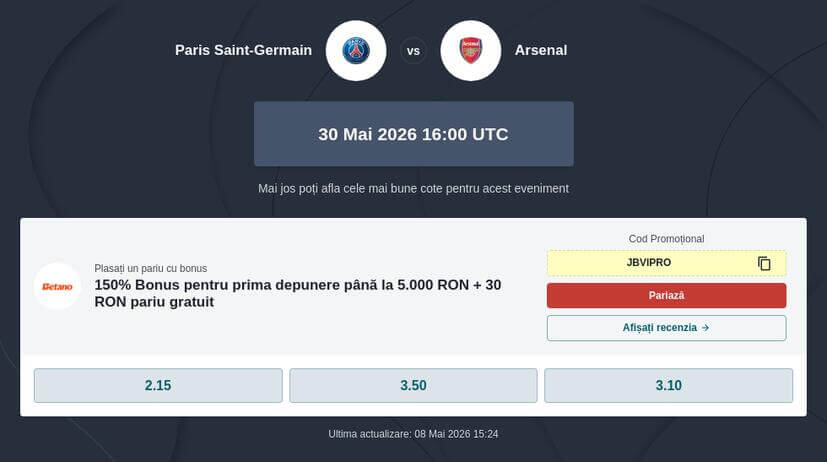
Task: Click the Plasați un pariu cu bonus text
Action: coord(150,268)
